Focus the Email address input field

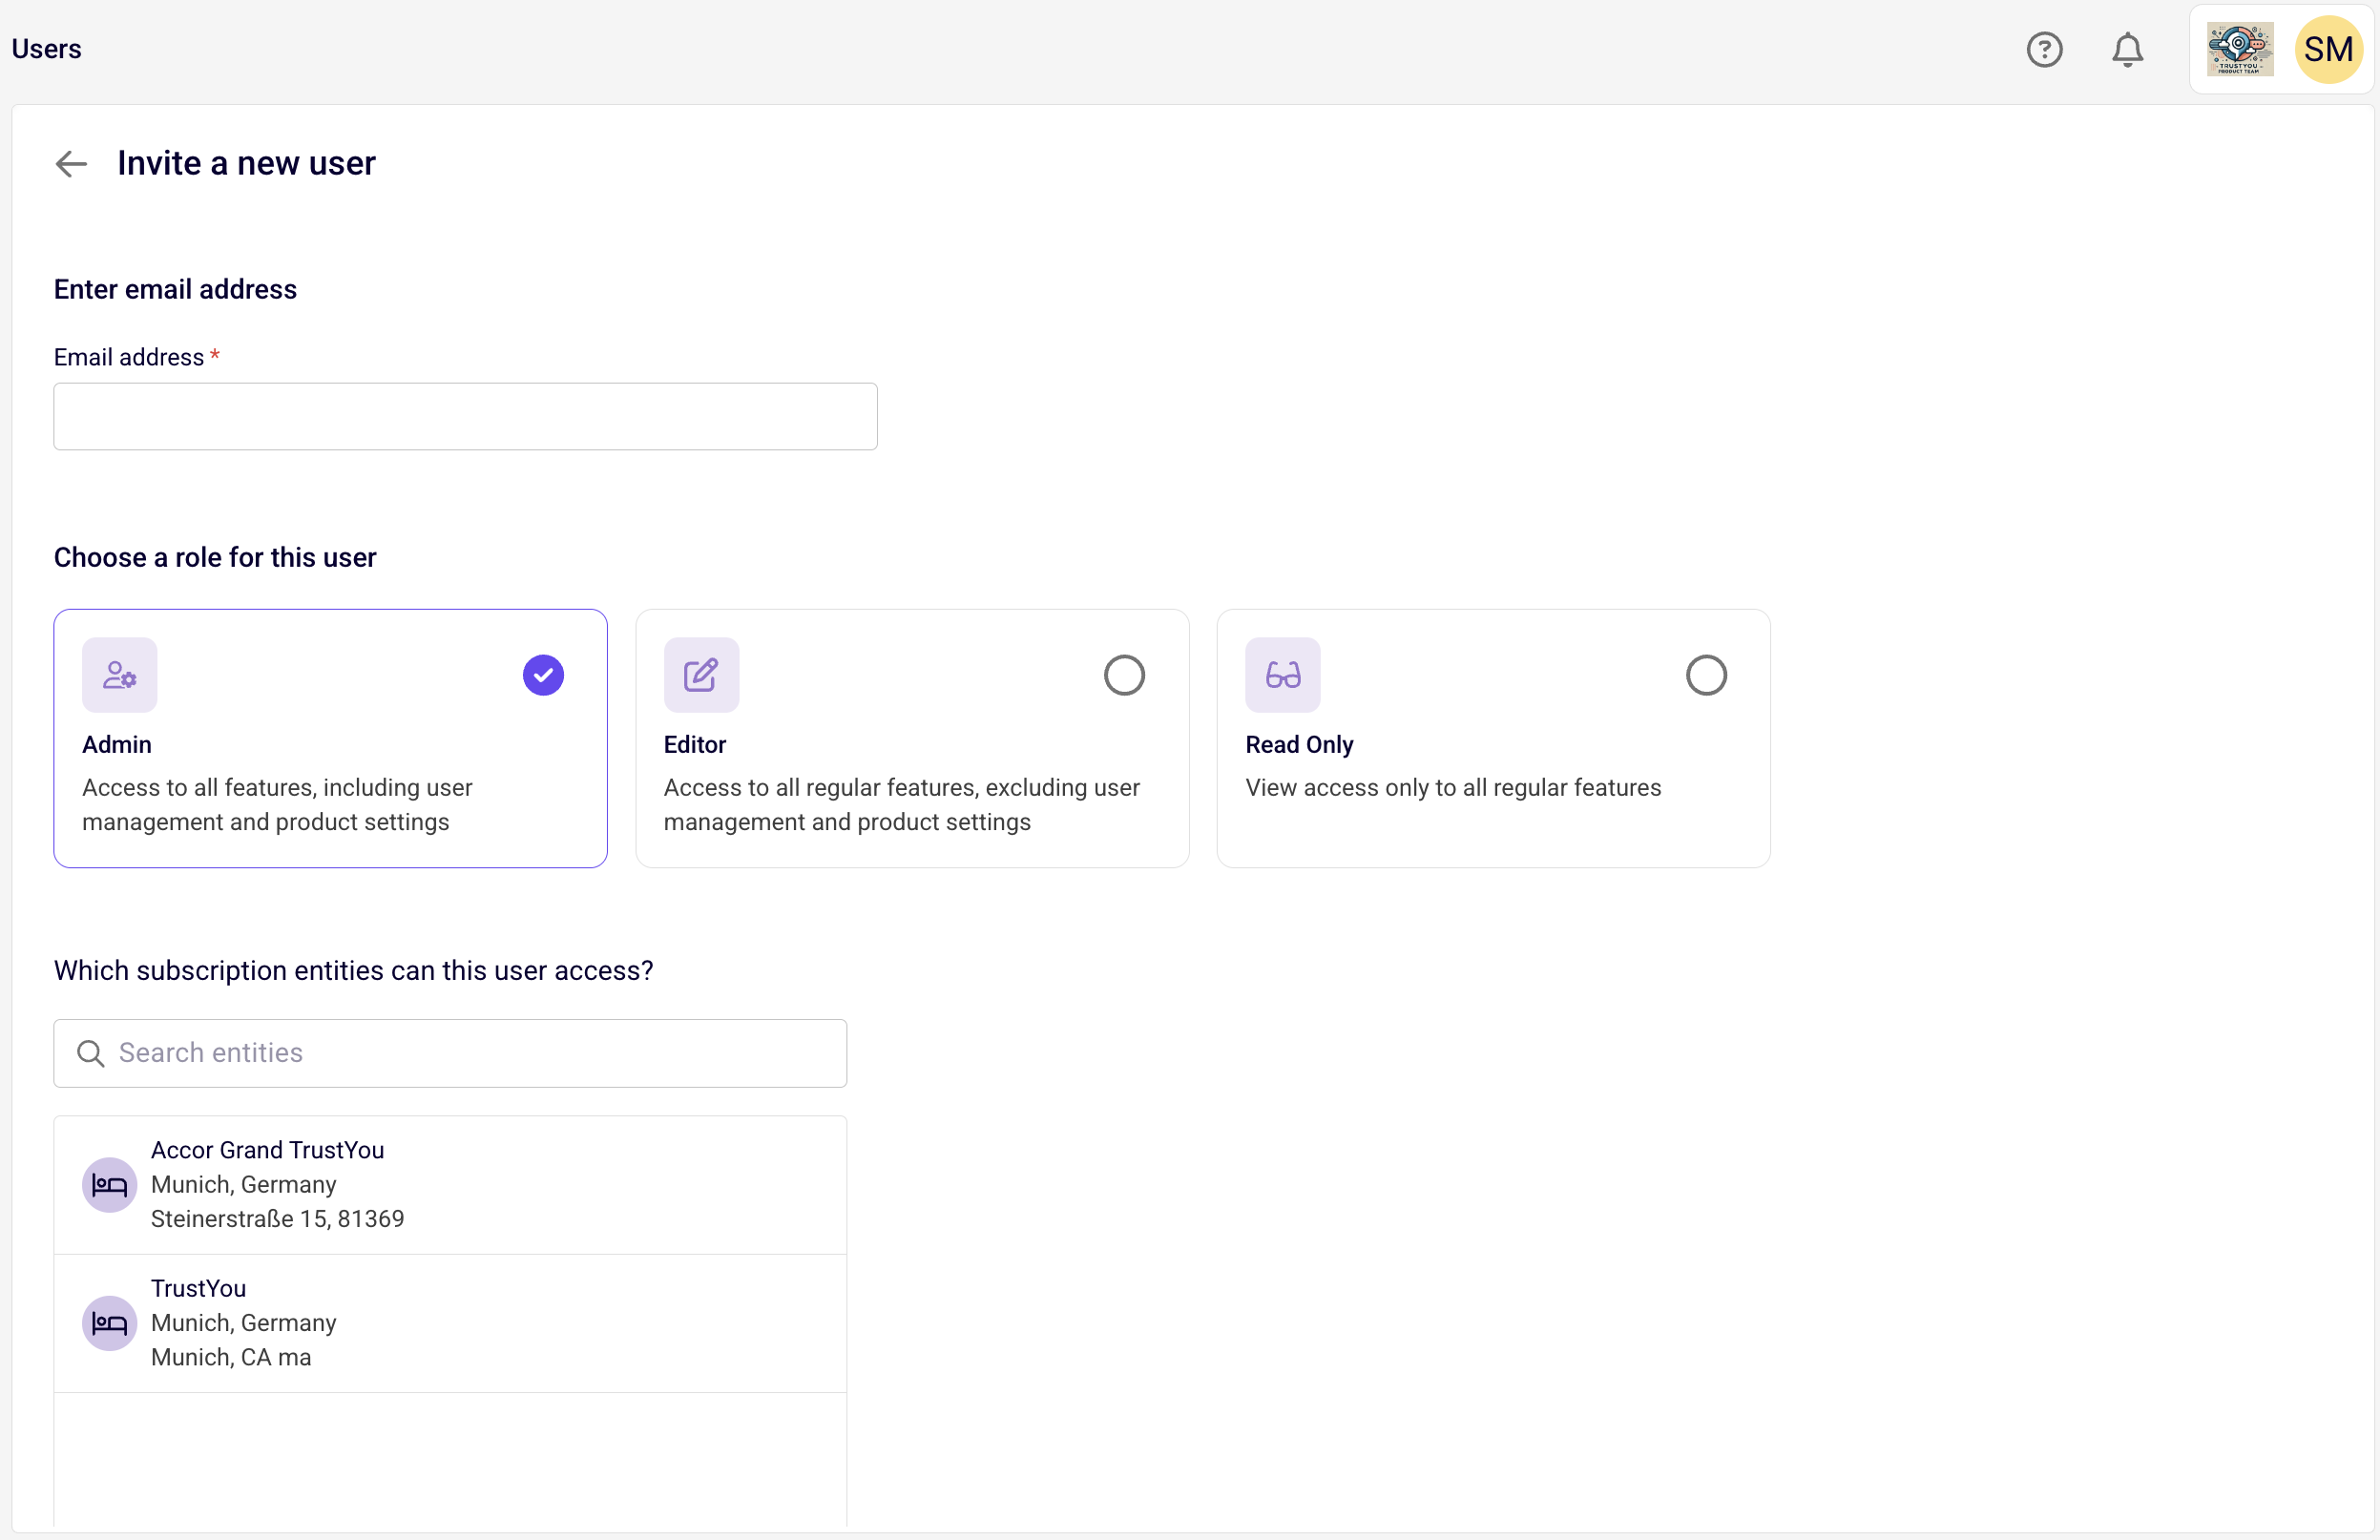(465, 416)
